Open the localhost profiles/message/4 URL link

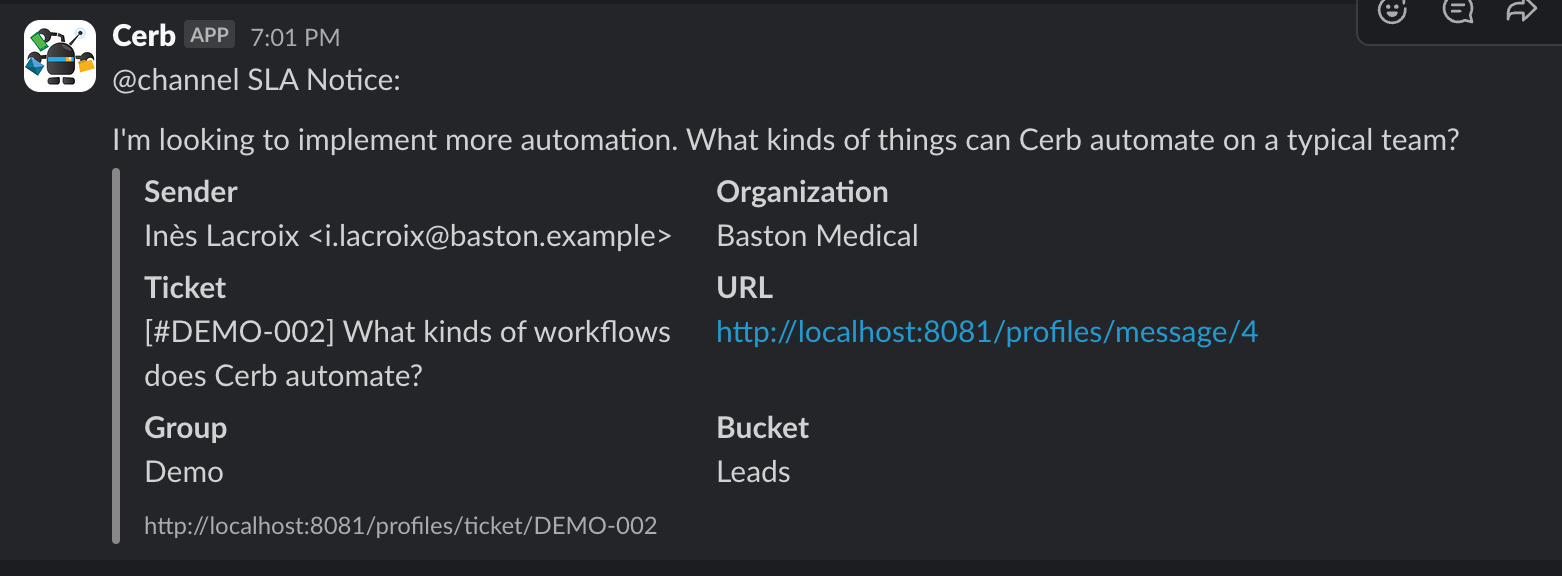pyautogui.click(x=987, y=332)
